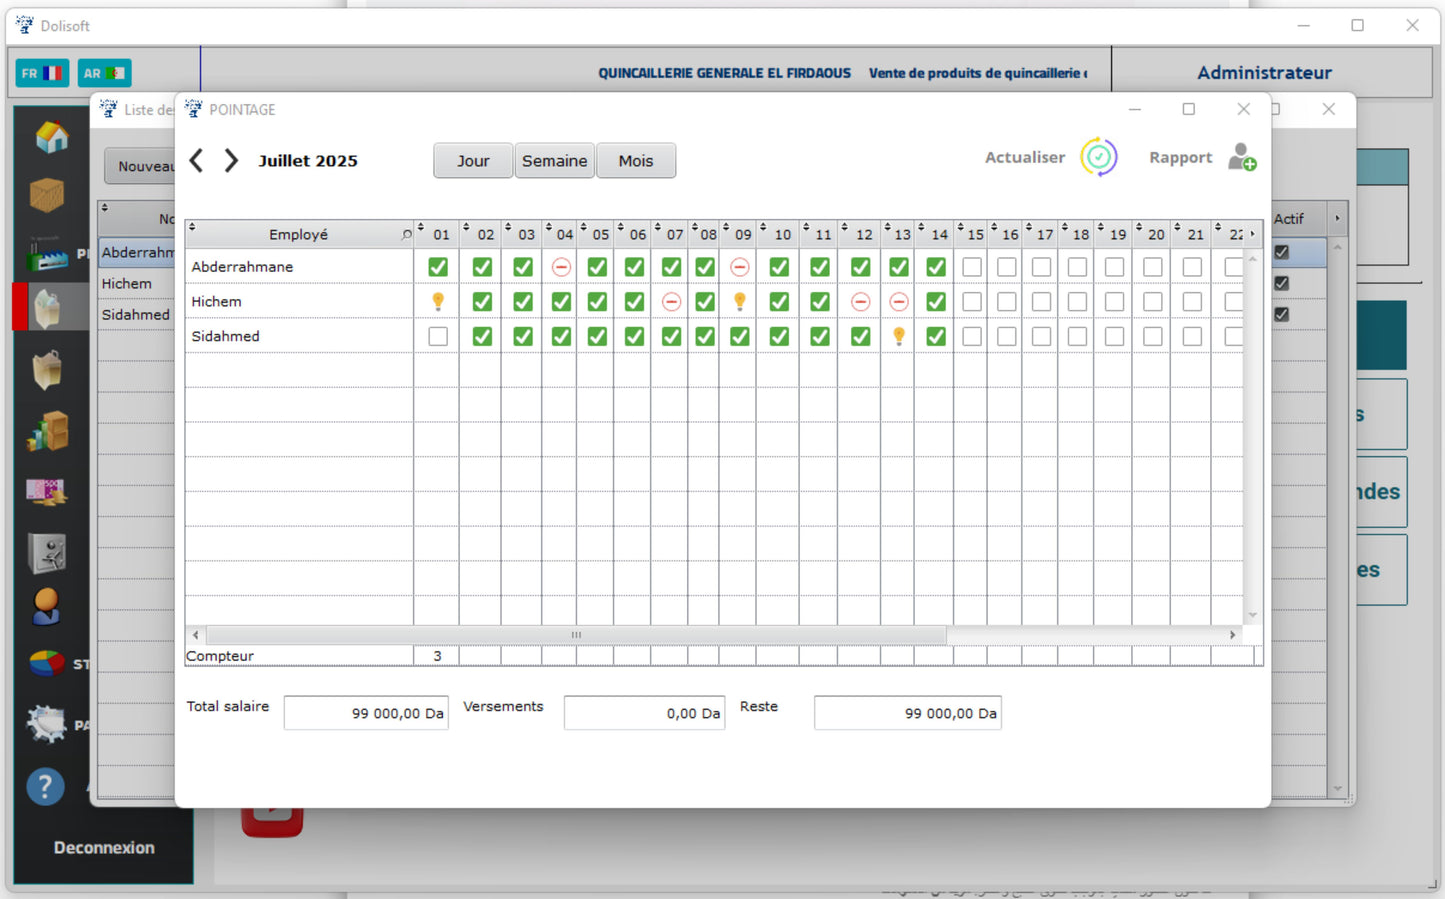Switch to the Semaine view

554,160
